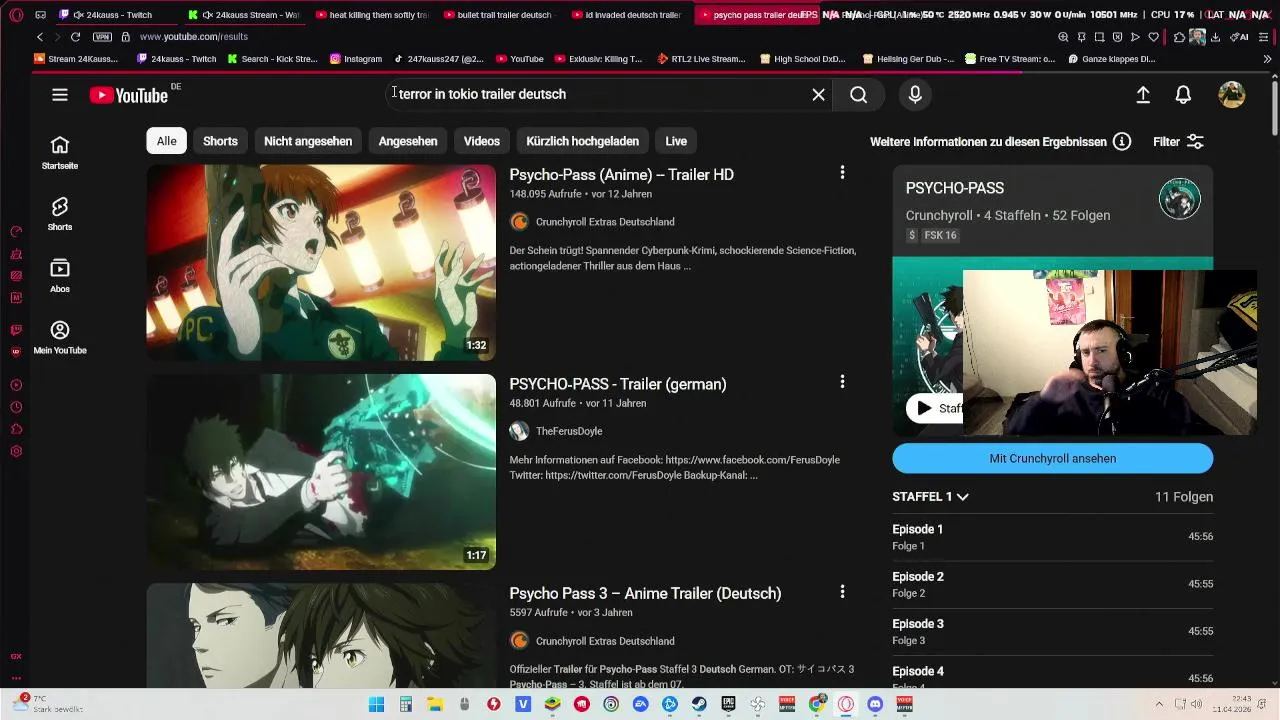1280x720 pixels.
Task: Click the info icon beside Weitere Informationen
Action: pos(1122,141)
